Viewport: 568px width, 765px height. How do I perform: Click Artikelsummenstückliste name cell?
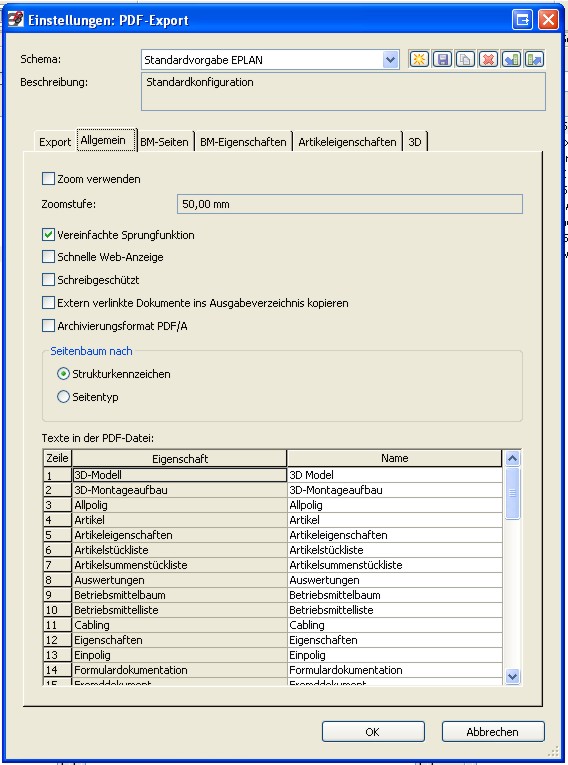[394, 565]
